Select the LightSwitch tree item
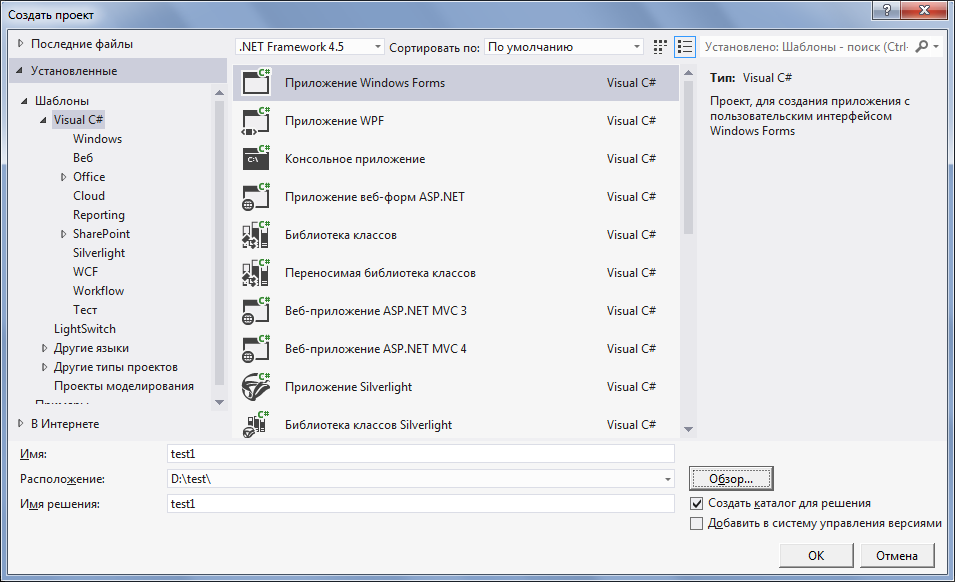This screenshot has width=955, height=582. pos(85,329)
